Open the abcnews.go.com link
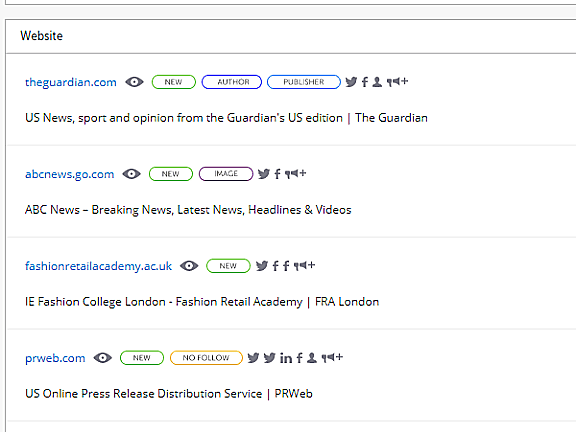 pos(69,174)
